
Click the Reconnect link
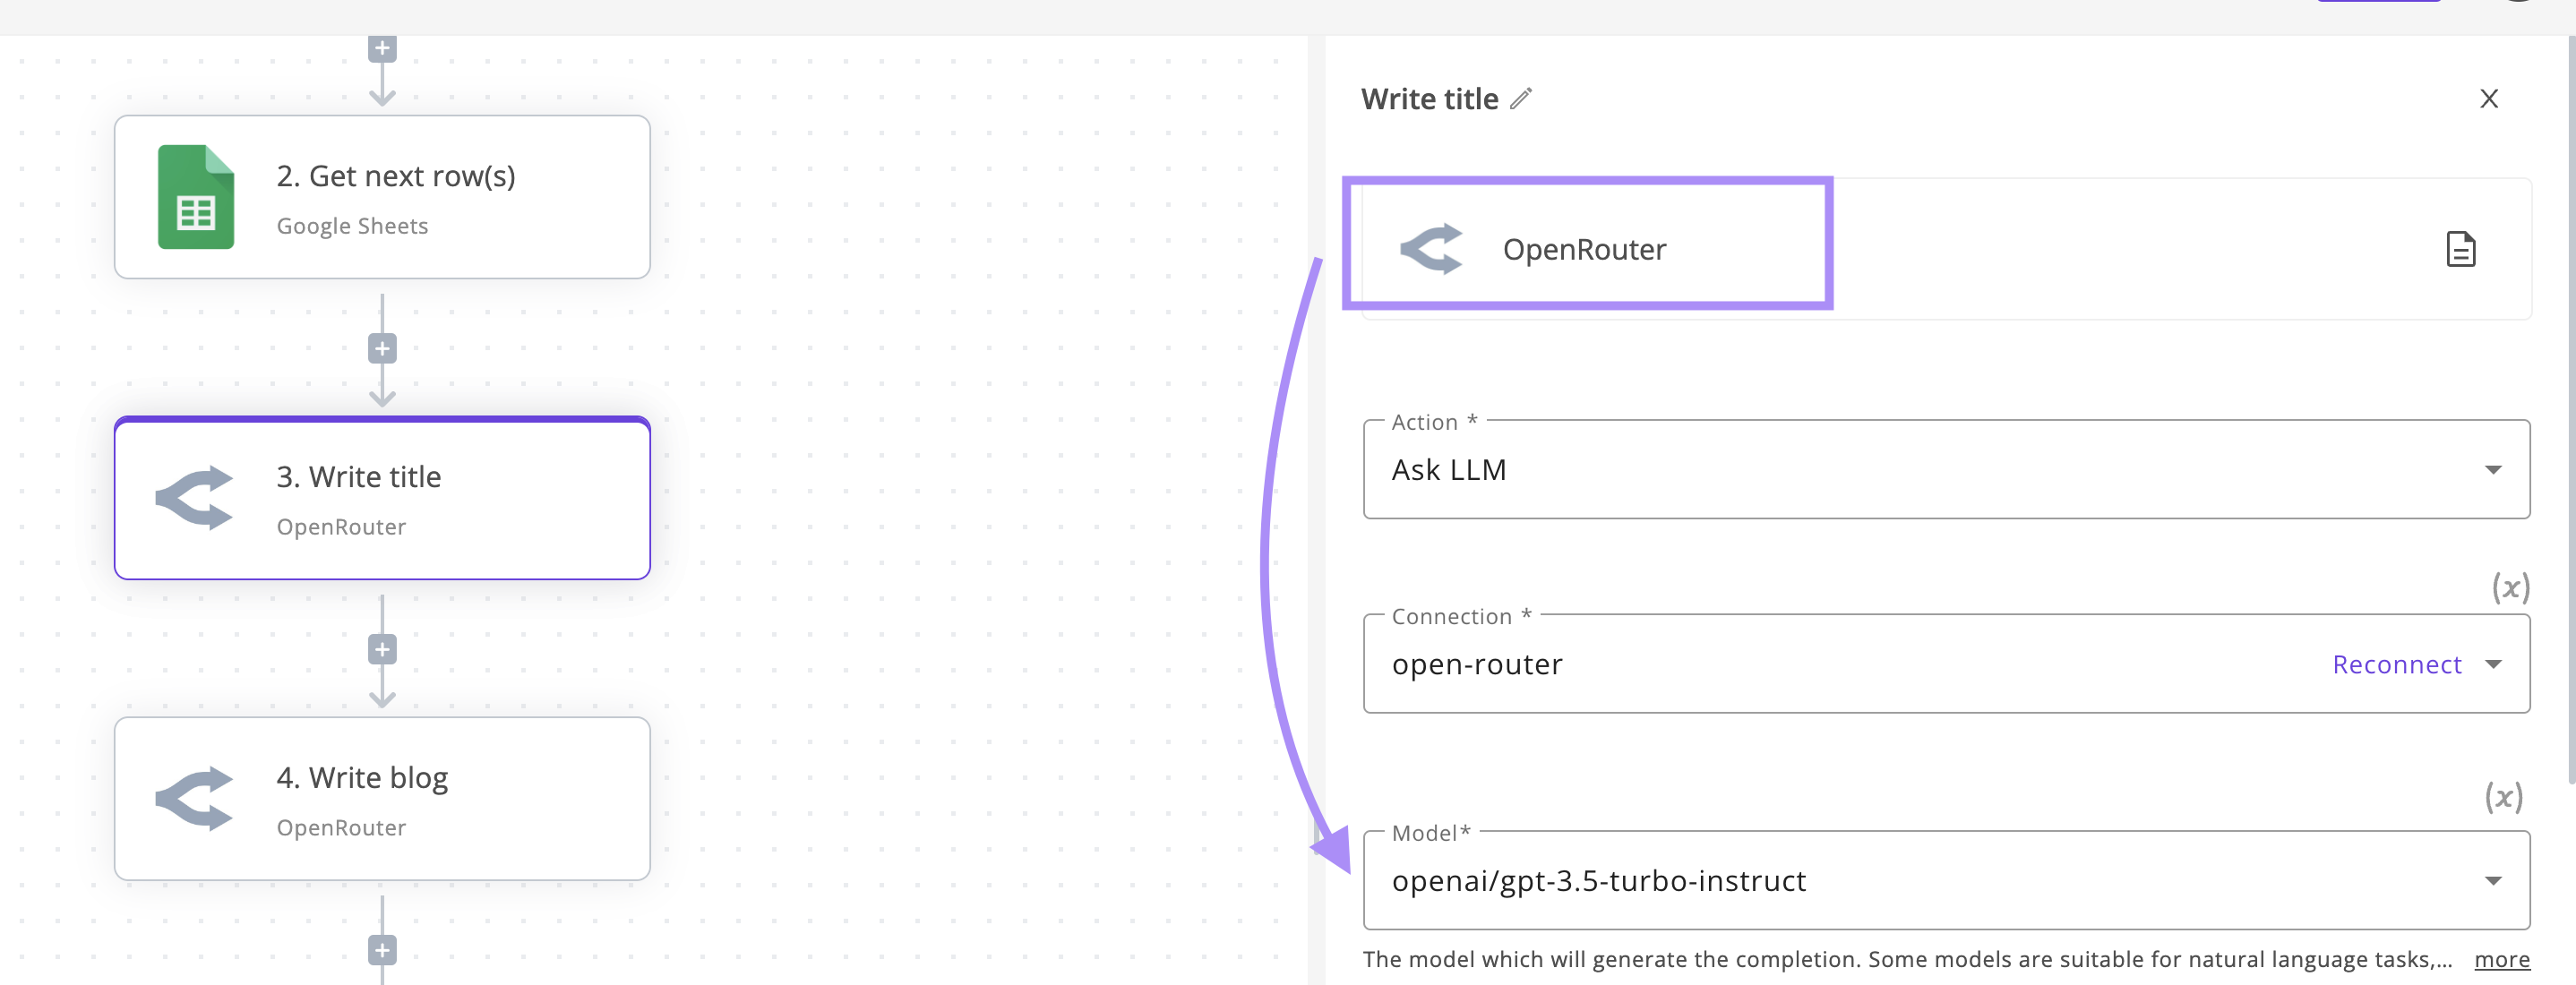click(x=2396, y=665)
